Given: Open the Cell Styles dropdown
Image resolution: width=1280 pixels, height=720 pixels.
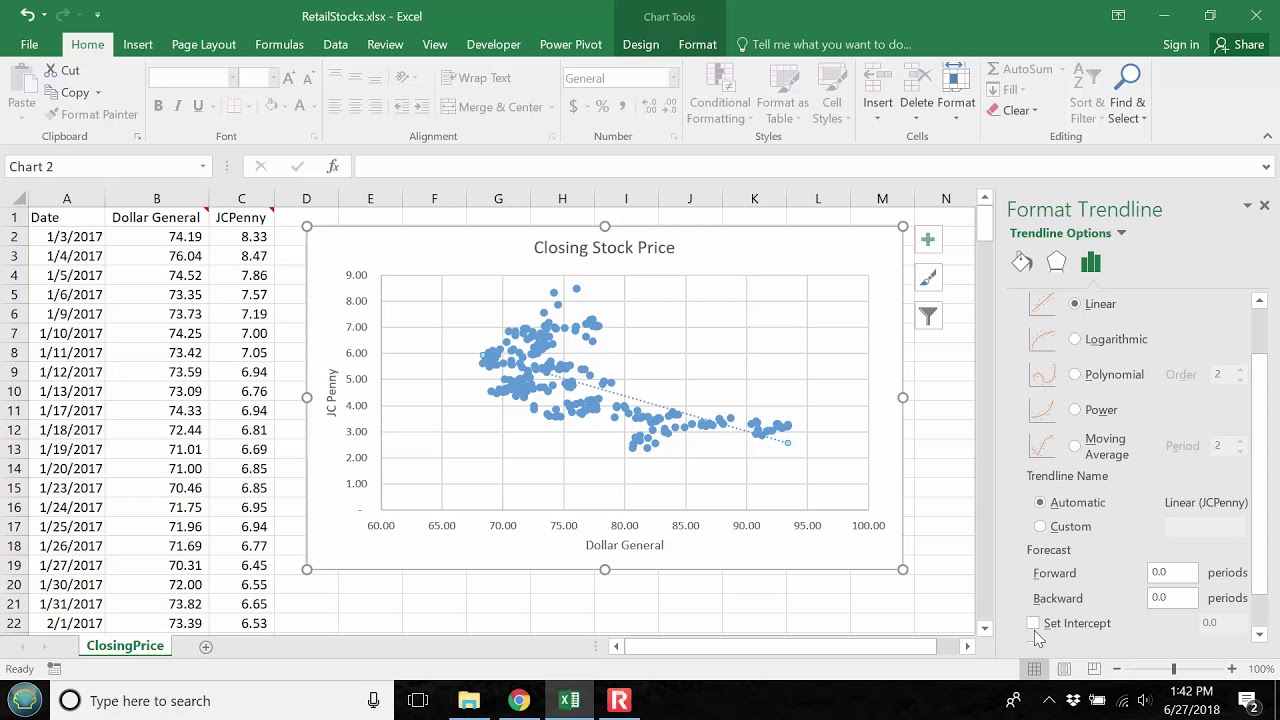Looking at the screenshot, I should [x=832, y=95].
